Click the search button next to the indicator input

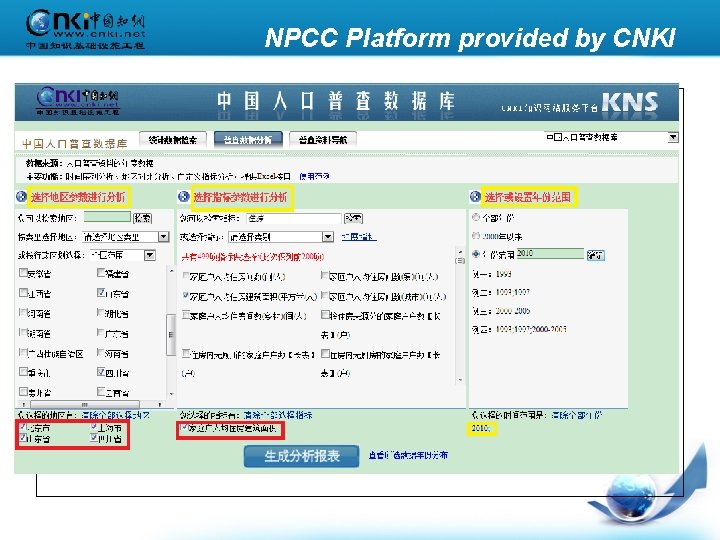coord(353,218)
